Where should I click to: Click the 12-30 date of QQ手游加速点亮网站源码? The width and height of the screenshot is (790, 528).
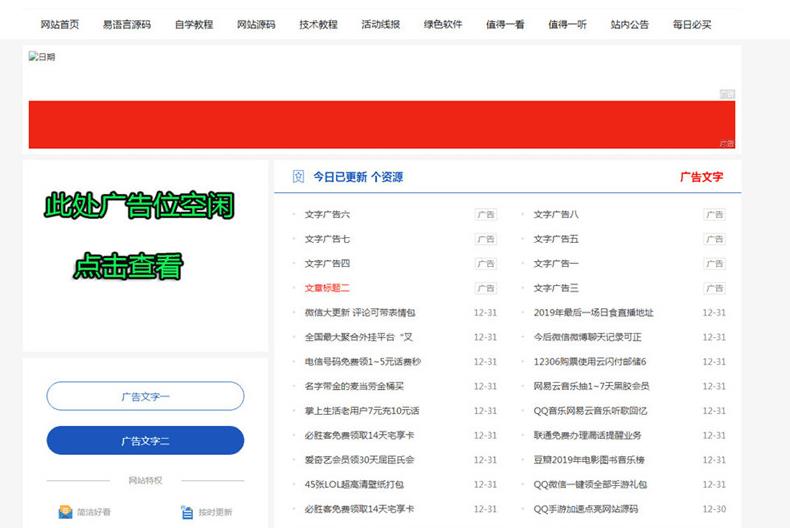click(x=714, y=509)
